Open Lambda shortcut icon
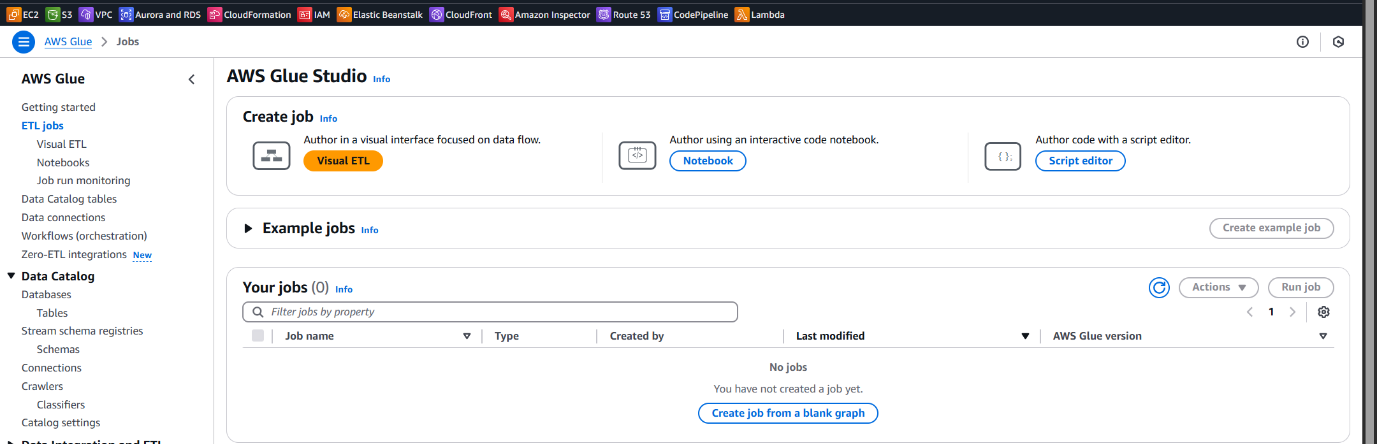This screenshot has height=444, width=1377. [742, 15]
